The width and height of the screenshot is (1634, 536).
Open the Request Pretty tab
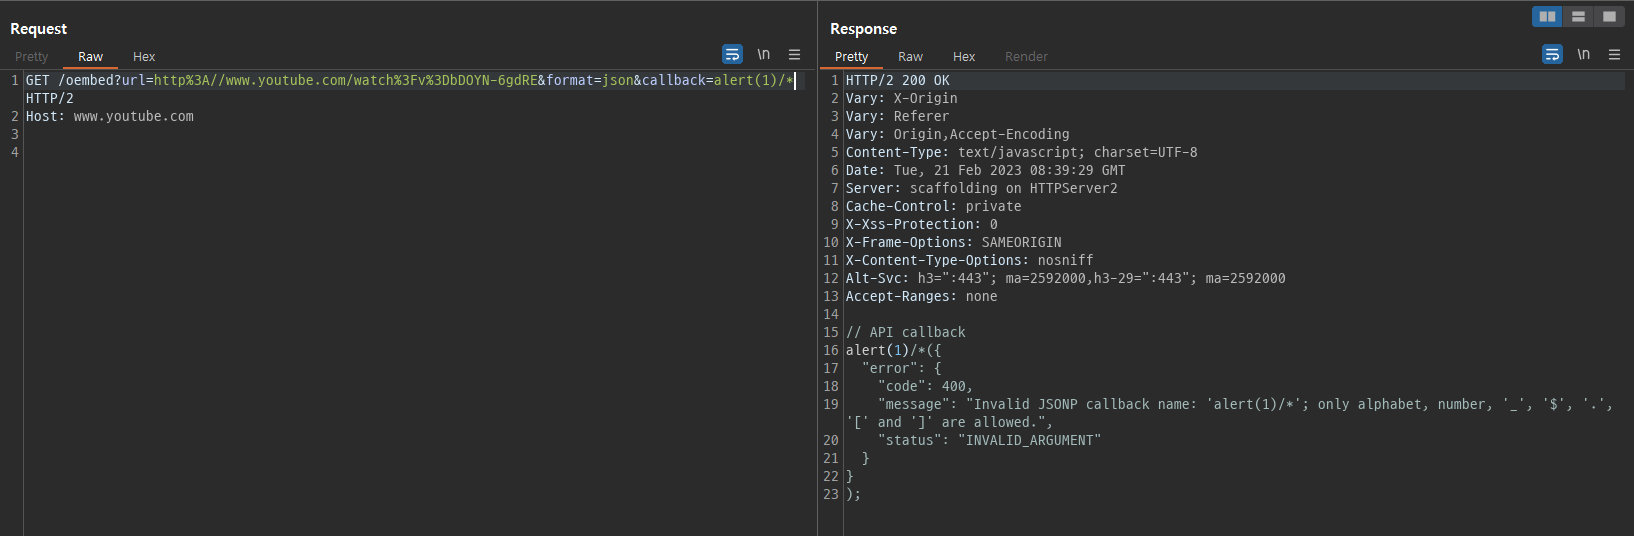click(x=31, y=57)
